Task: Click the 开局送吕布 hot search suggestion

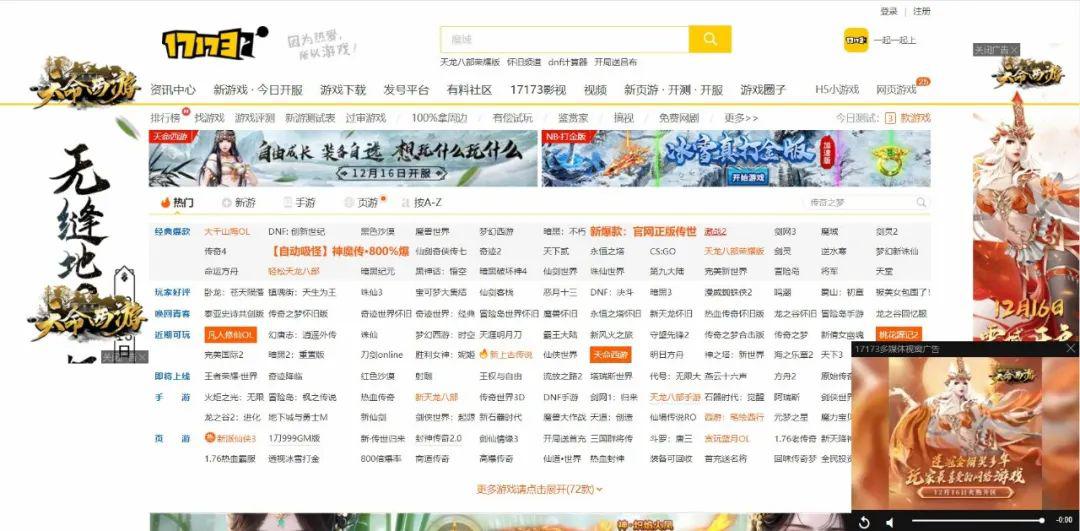Action: [x=615, y=62]
